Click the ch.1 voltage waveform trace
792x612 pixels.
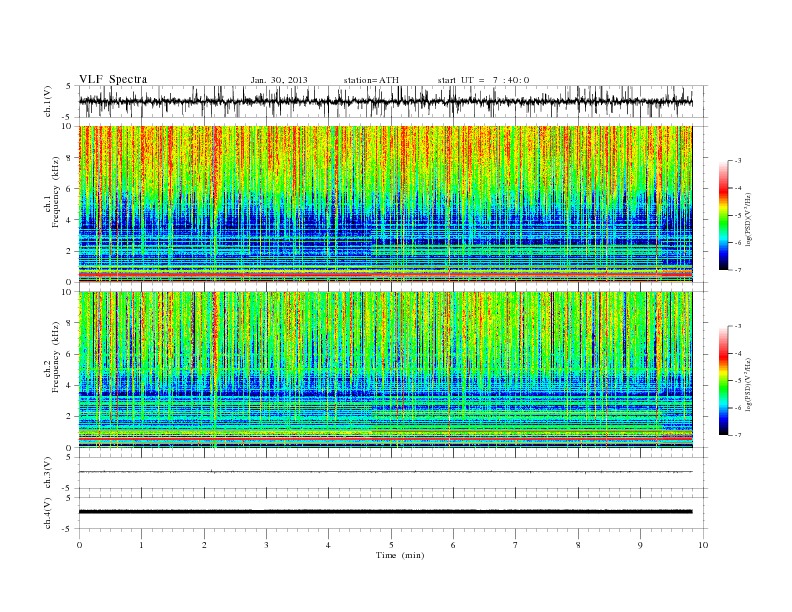pyautogui.click(x=385, y=101)
